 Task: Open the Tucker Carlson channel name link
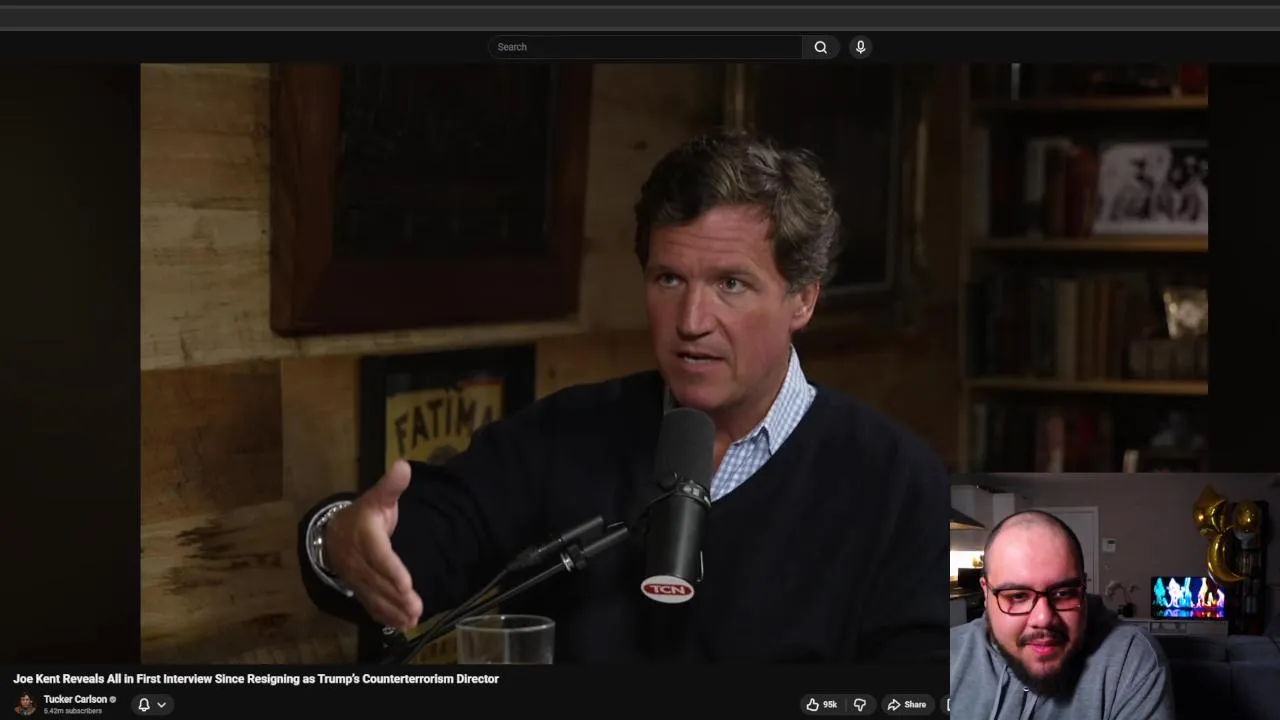(75, 699)
